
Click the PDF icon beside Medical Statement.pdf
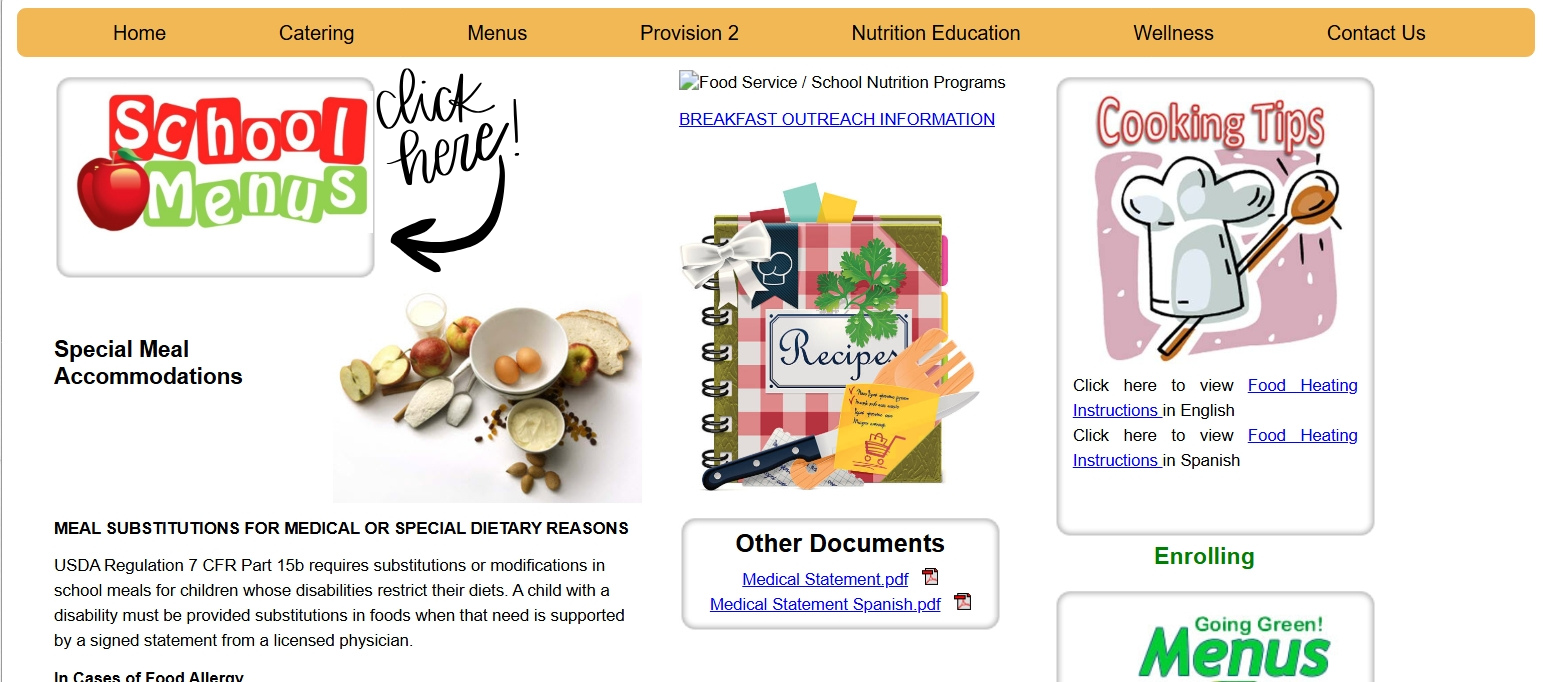tap(930, 577)
